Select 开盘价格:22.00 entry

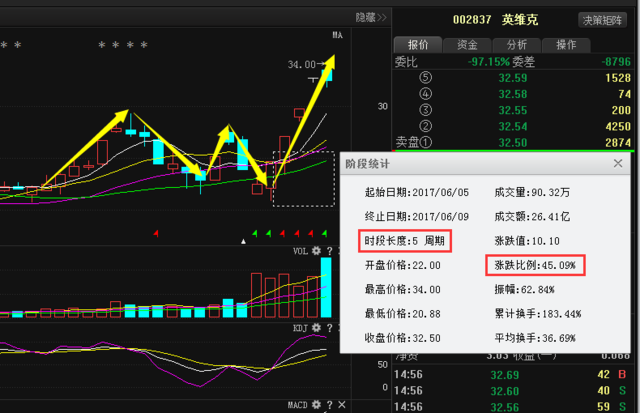[402, 265]
